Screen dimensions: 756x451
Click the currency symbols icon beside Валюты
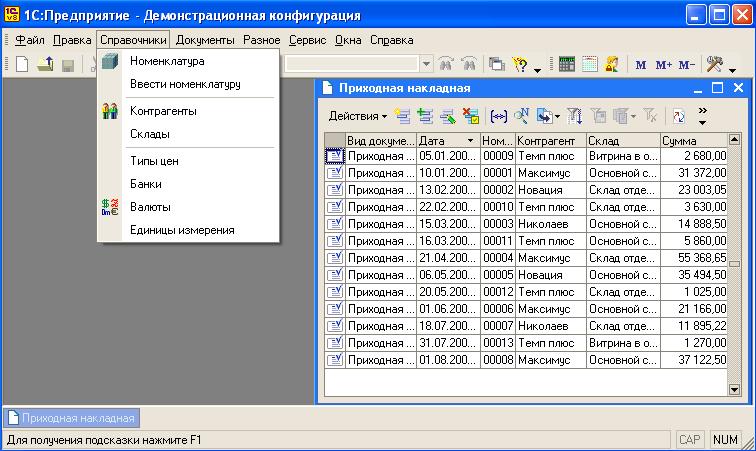(x=110, y=207)
